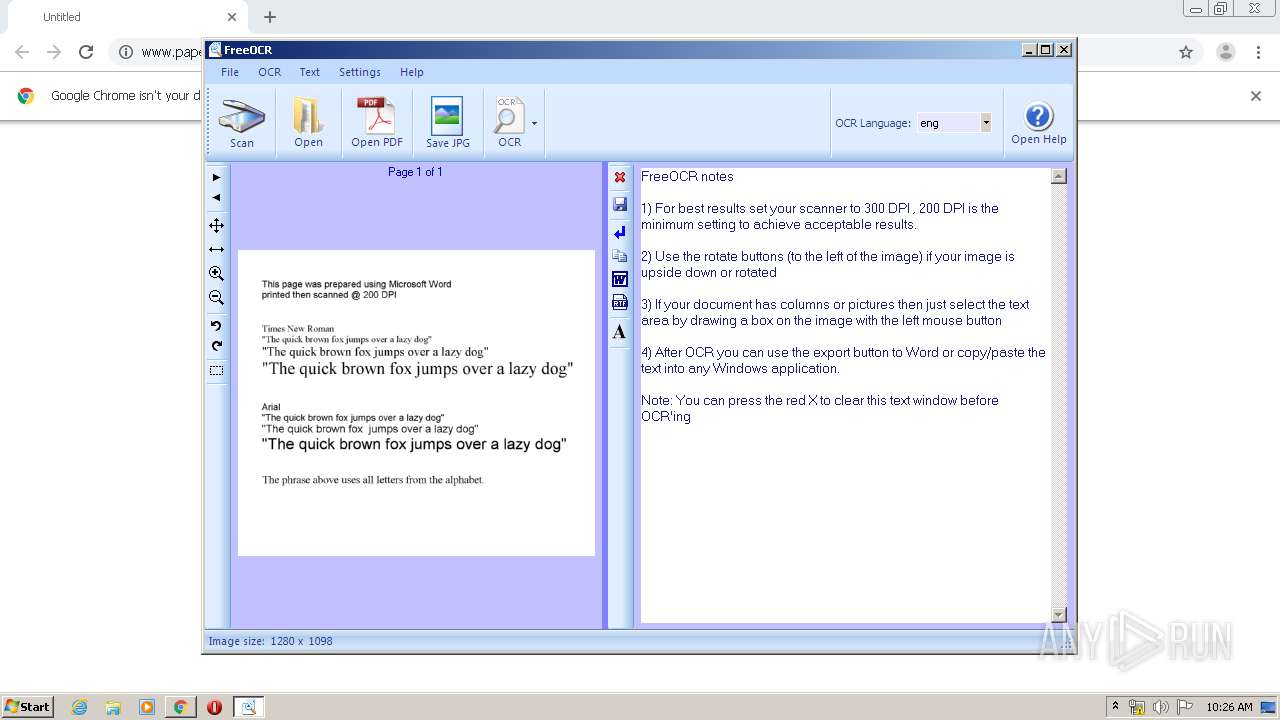Click the Windows Start button

tap(28, 706)
